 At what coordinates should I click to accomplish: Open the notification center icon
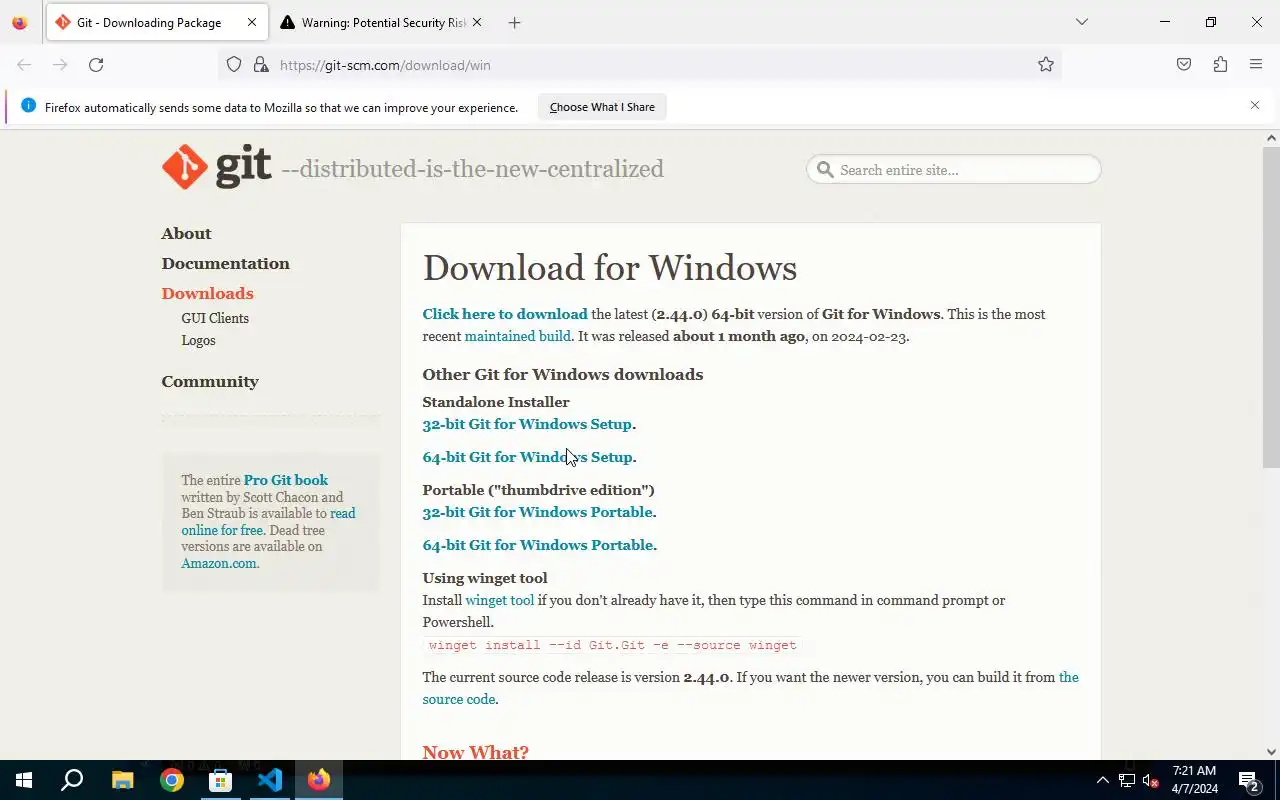(x=1249, y=780)
